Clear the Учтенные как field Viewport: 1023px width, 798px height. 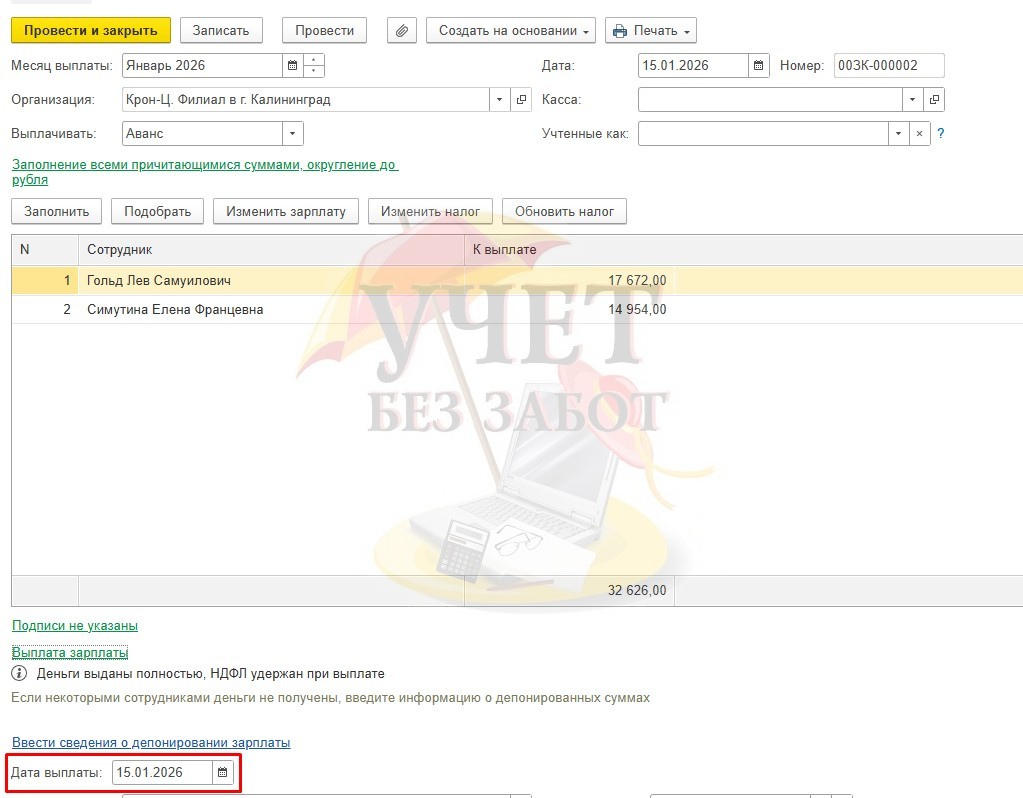coord(919,134)
